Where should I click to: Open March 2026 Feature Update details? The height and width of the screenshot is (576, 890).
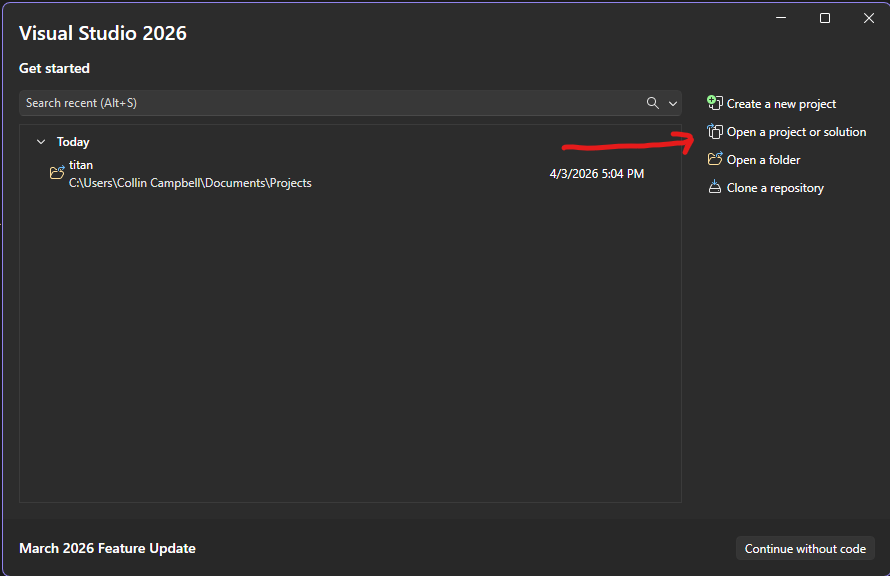click(x=107, y=548)
